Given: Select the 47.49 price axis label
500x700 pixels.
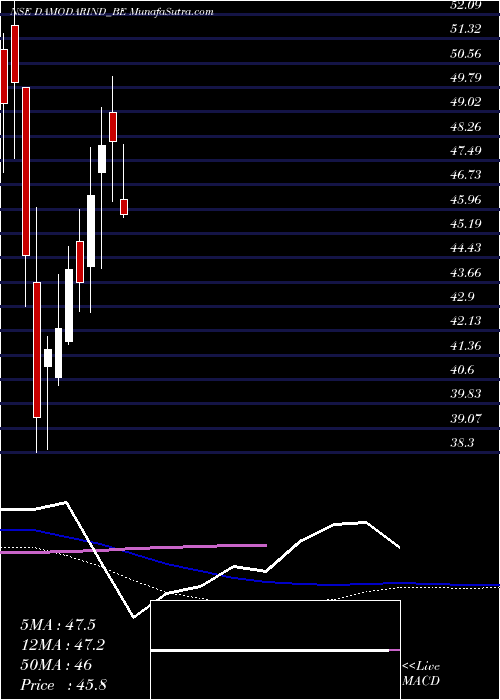Looking at the screenshot, I should click(465, 151).
